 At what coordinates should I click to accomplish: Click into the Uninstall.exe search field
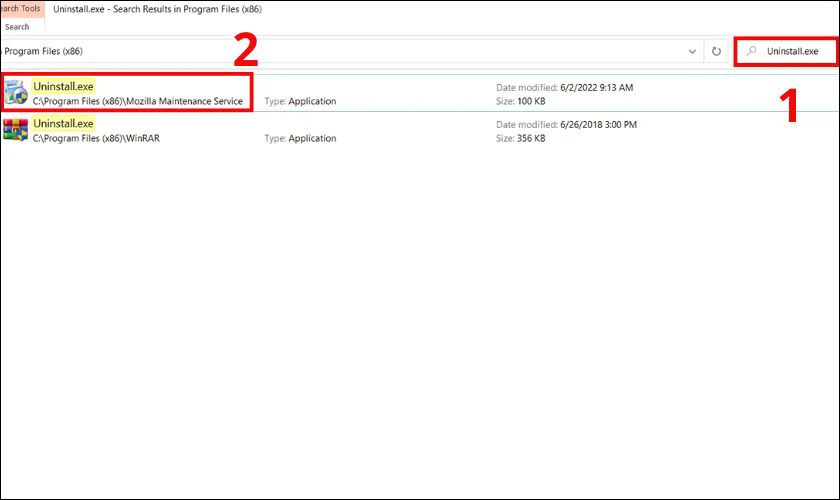coord(786,51)
